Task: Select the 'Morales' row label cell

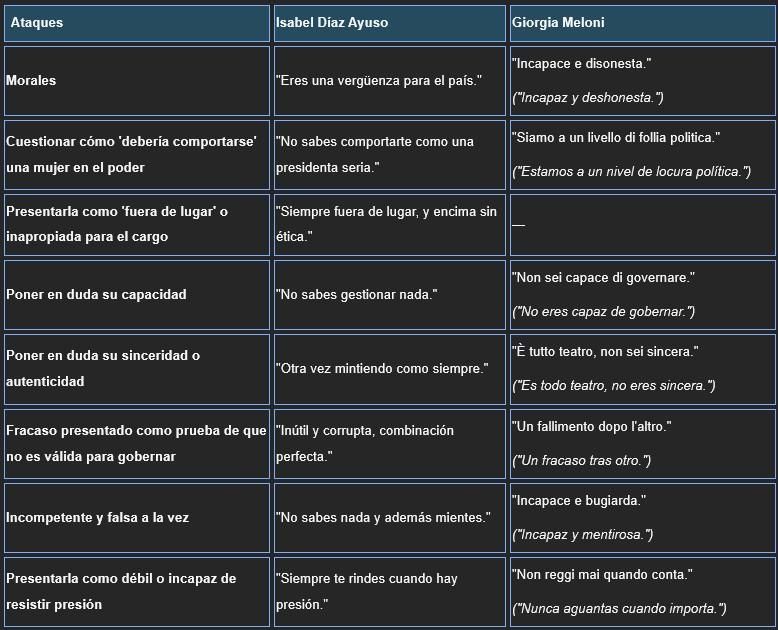Action: click(x=31, y=80)
